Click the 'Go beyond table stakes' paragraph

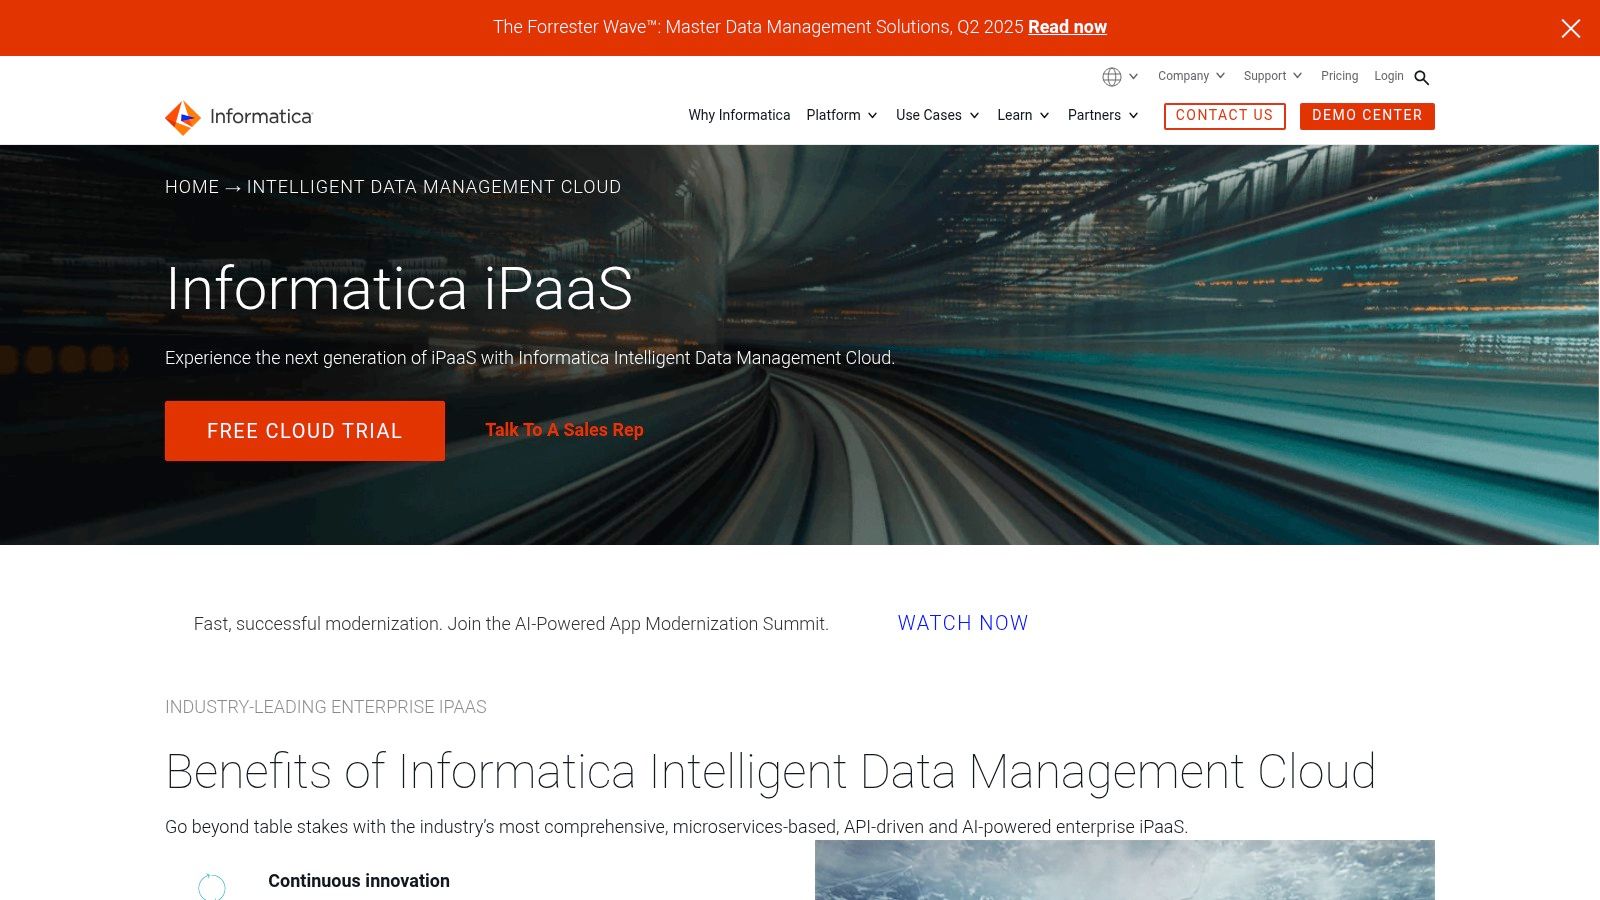pos(676,827)
